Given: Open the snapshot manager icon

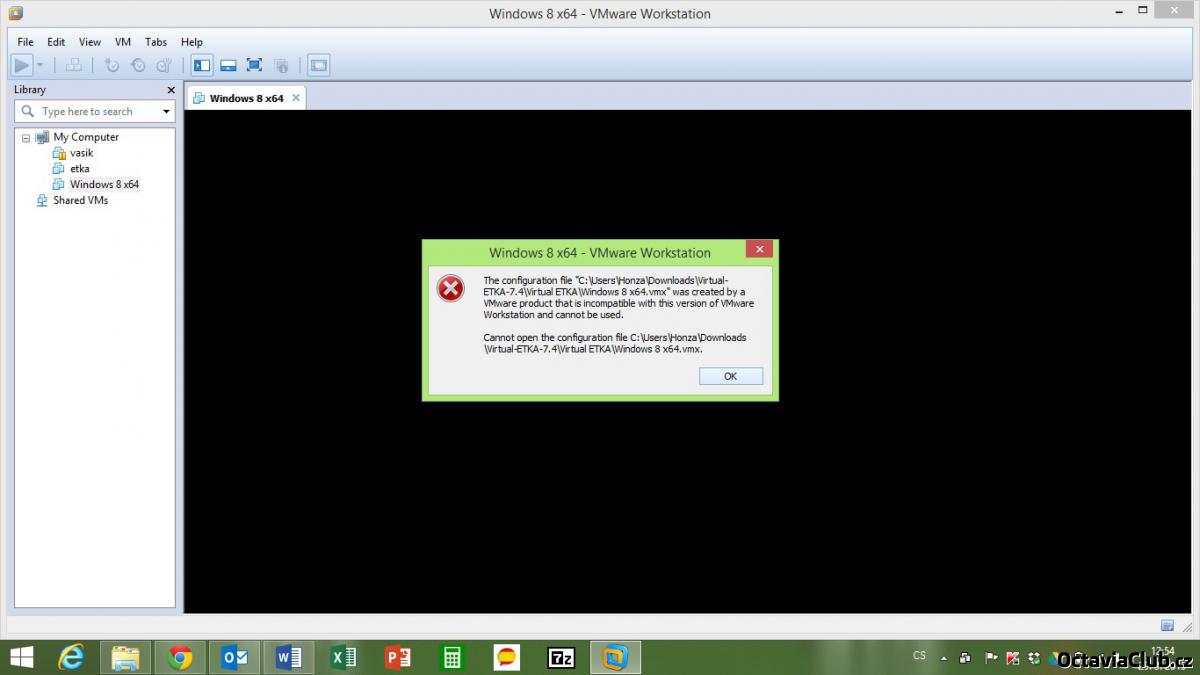Looking at the screenshot, I should pyautogui.click(x=163, y=65).
